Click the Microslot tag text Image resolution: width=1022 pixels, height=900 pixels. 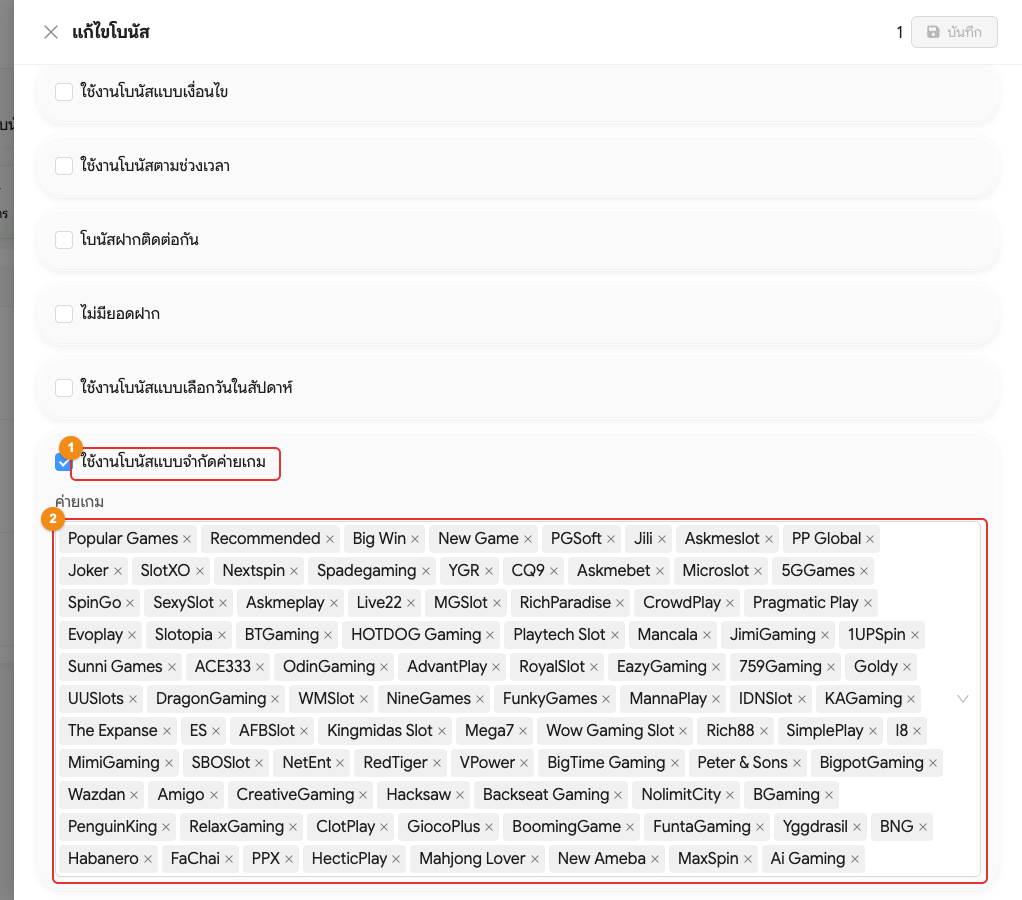click(716, 570)
